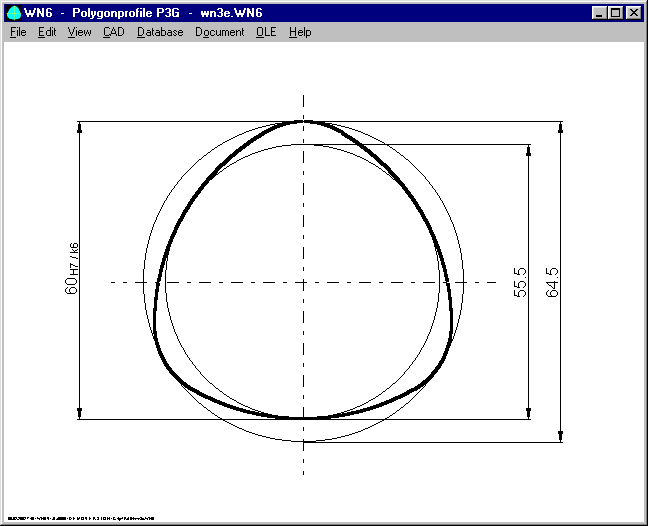Close the WN6 Polygonprofile window
The image size is (648, 526).
click(x=632, y=13)
